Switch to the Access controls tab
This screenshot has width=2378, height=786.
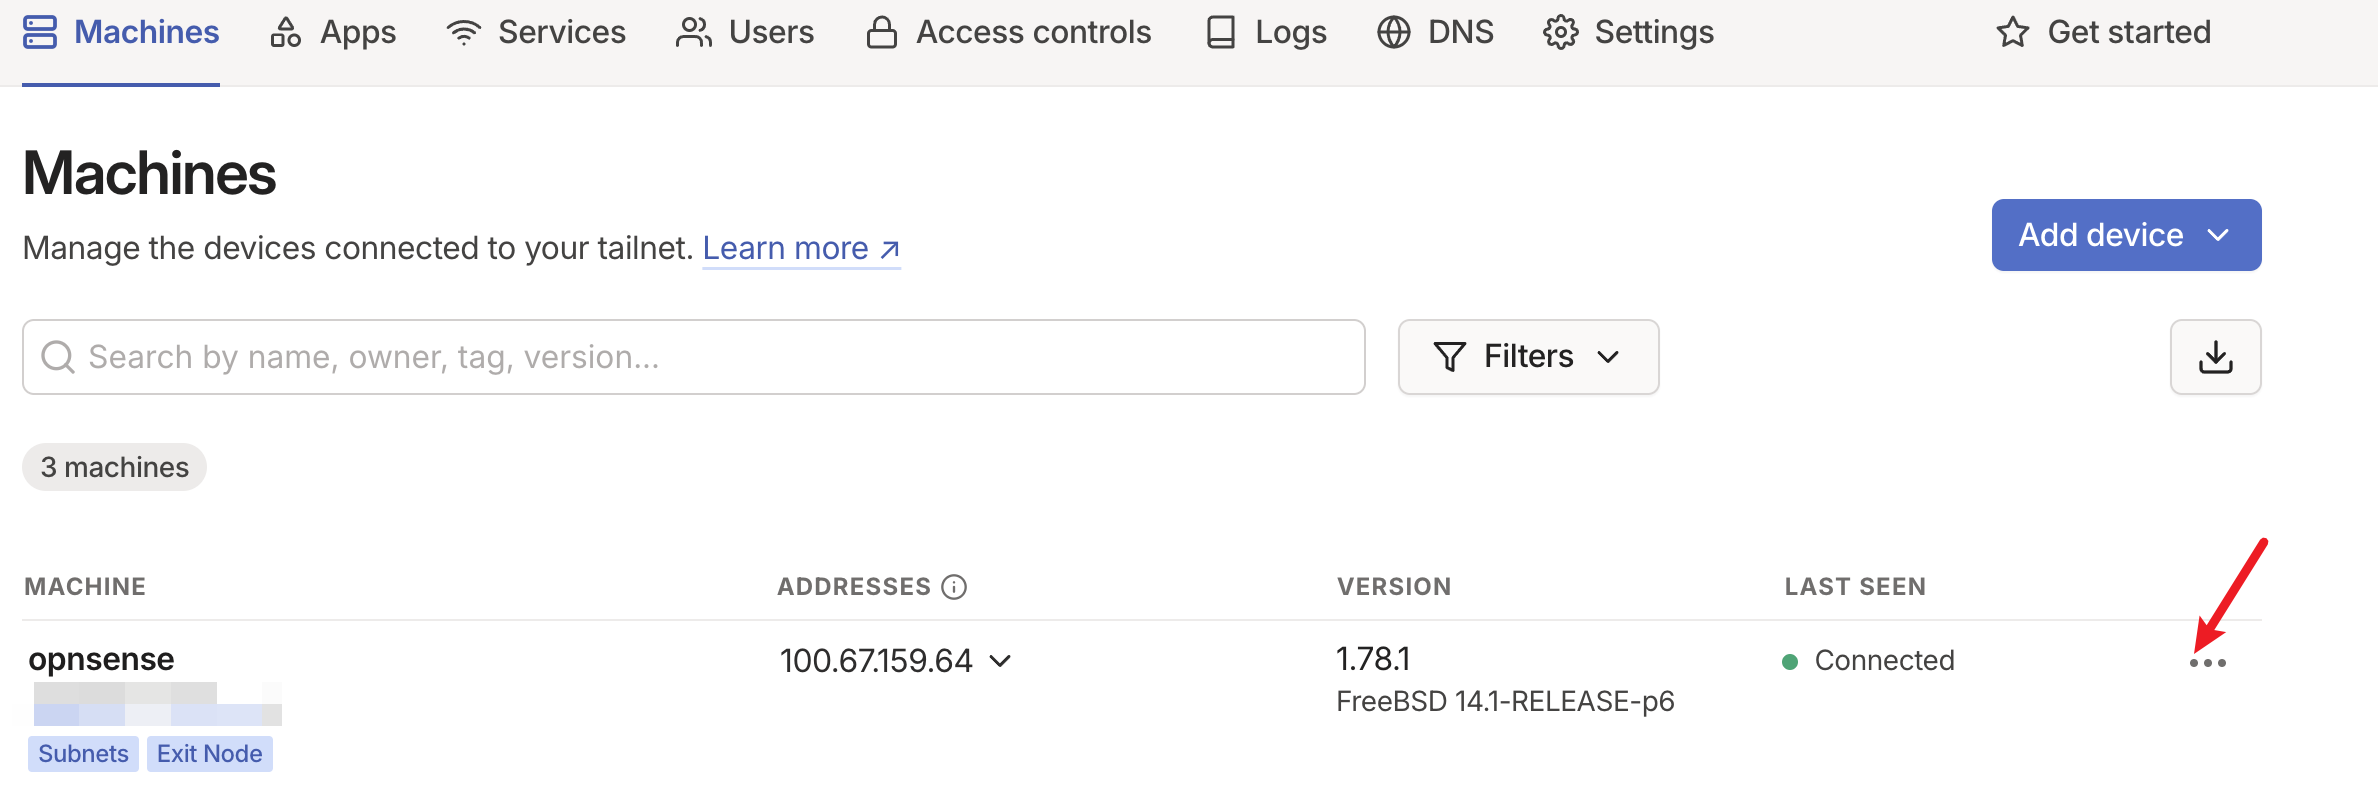[1033, 33]
